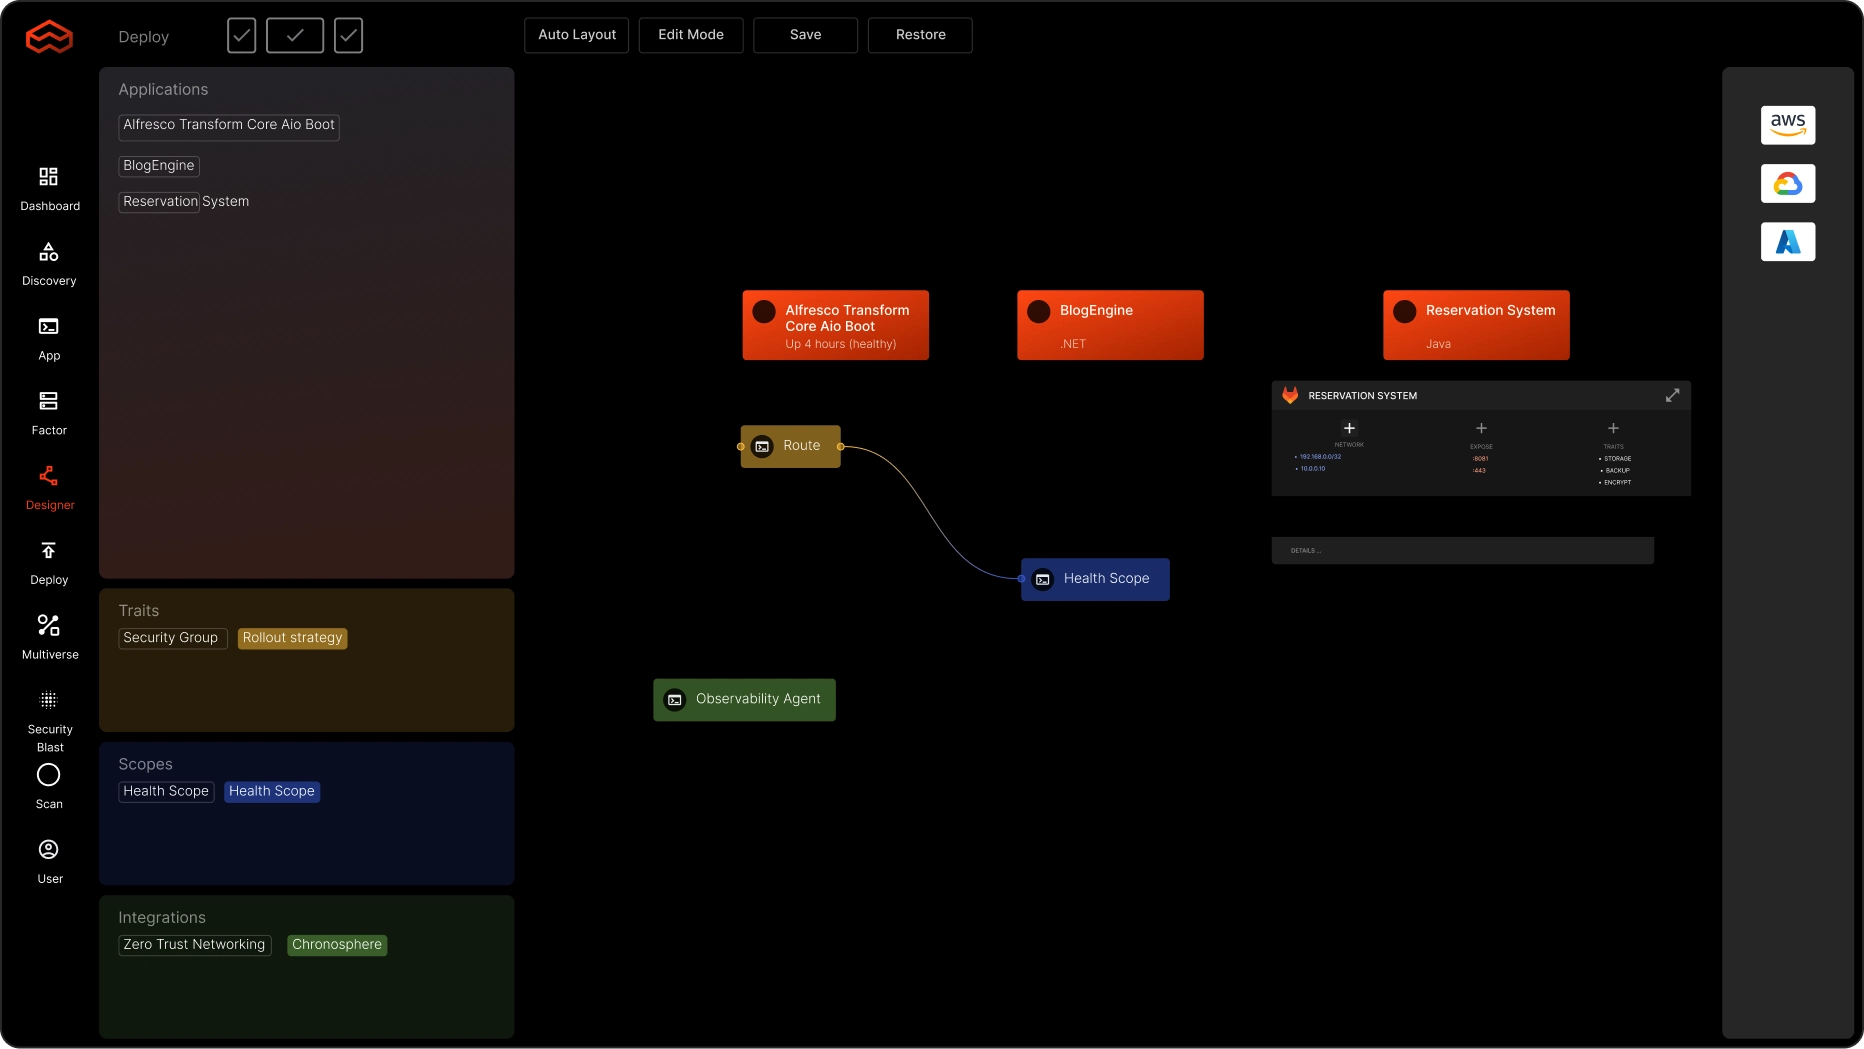Click the STORAGE trait entry

1617,459
